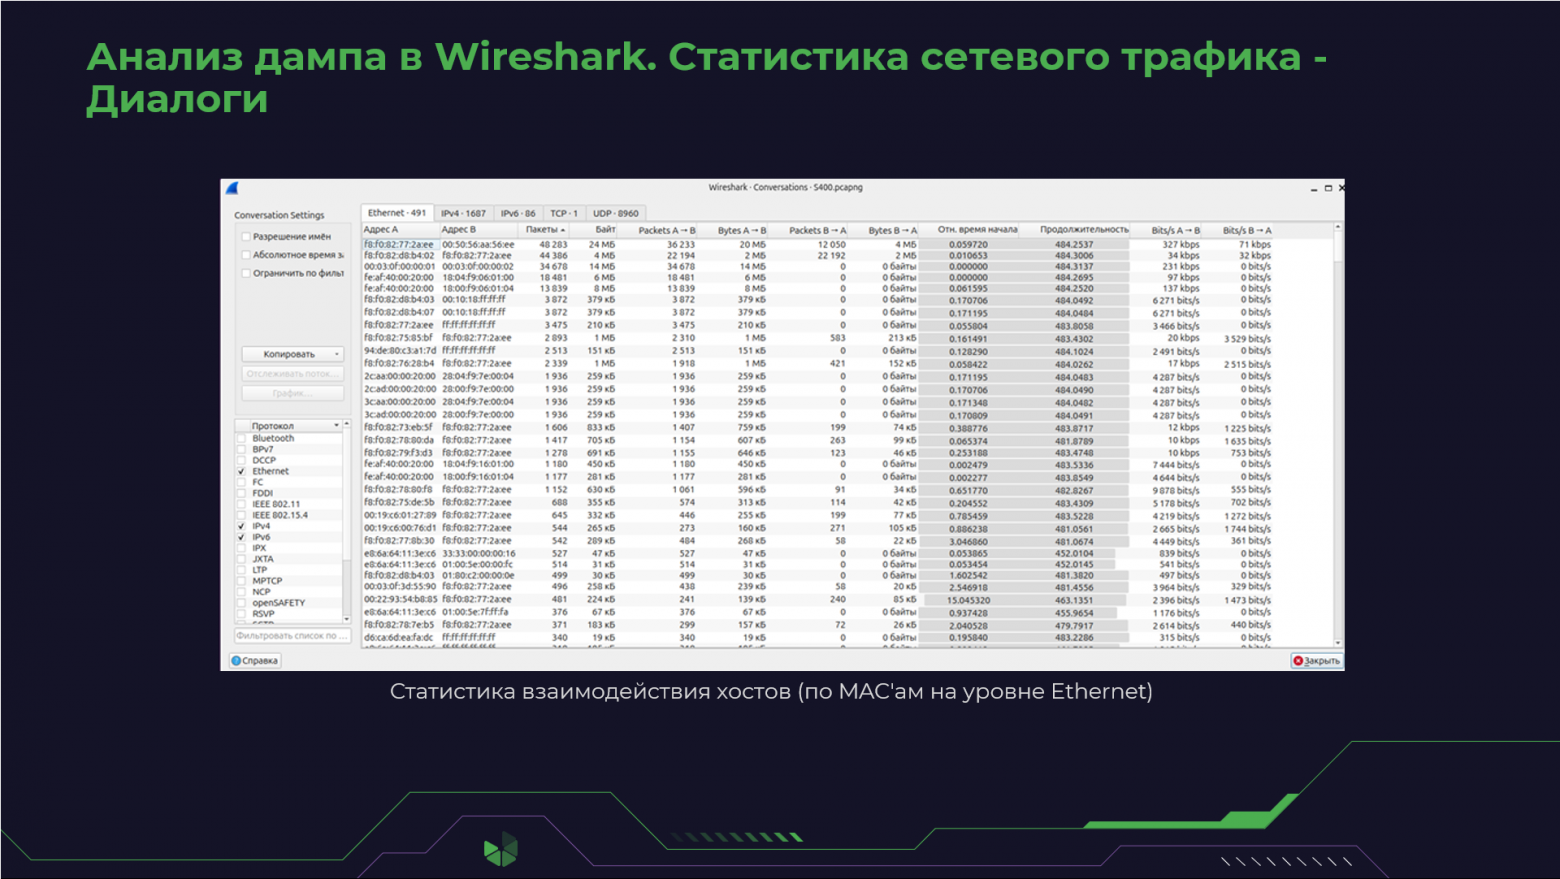
Task: Click the Справка help button
Action: 255,661
